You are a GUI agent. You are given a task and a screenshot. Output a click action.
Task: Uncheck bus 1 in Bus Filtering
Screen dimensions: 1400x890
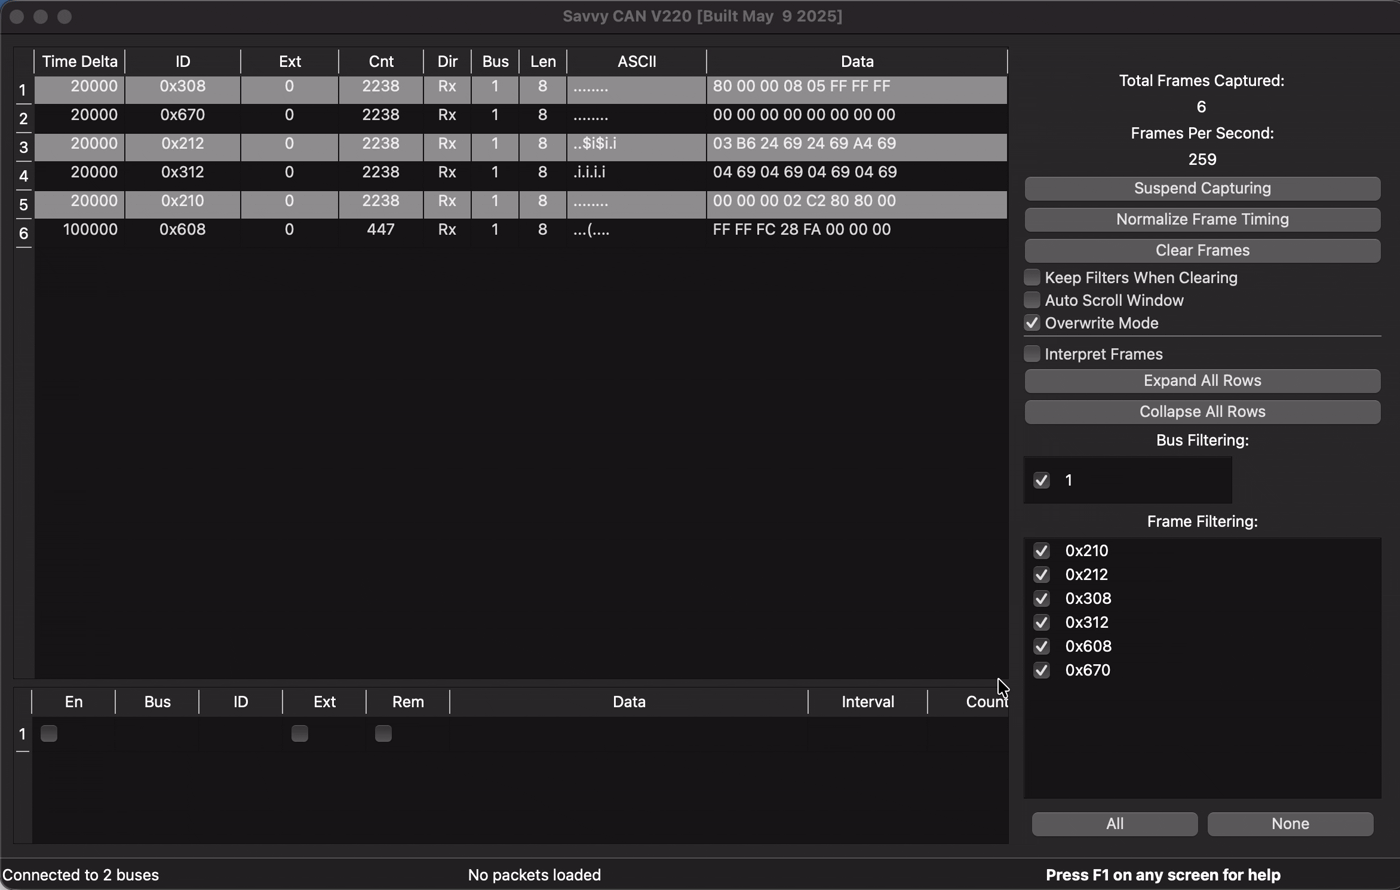[x=1041, y=480]
